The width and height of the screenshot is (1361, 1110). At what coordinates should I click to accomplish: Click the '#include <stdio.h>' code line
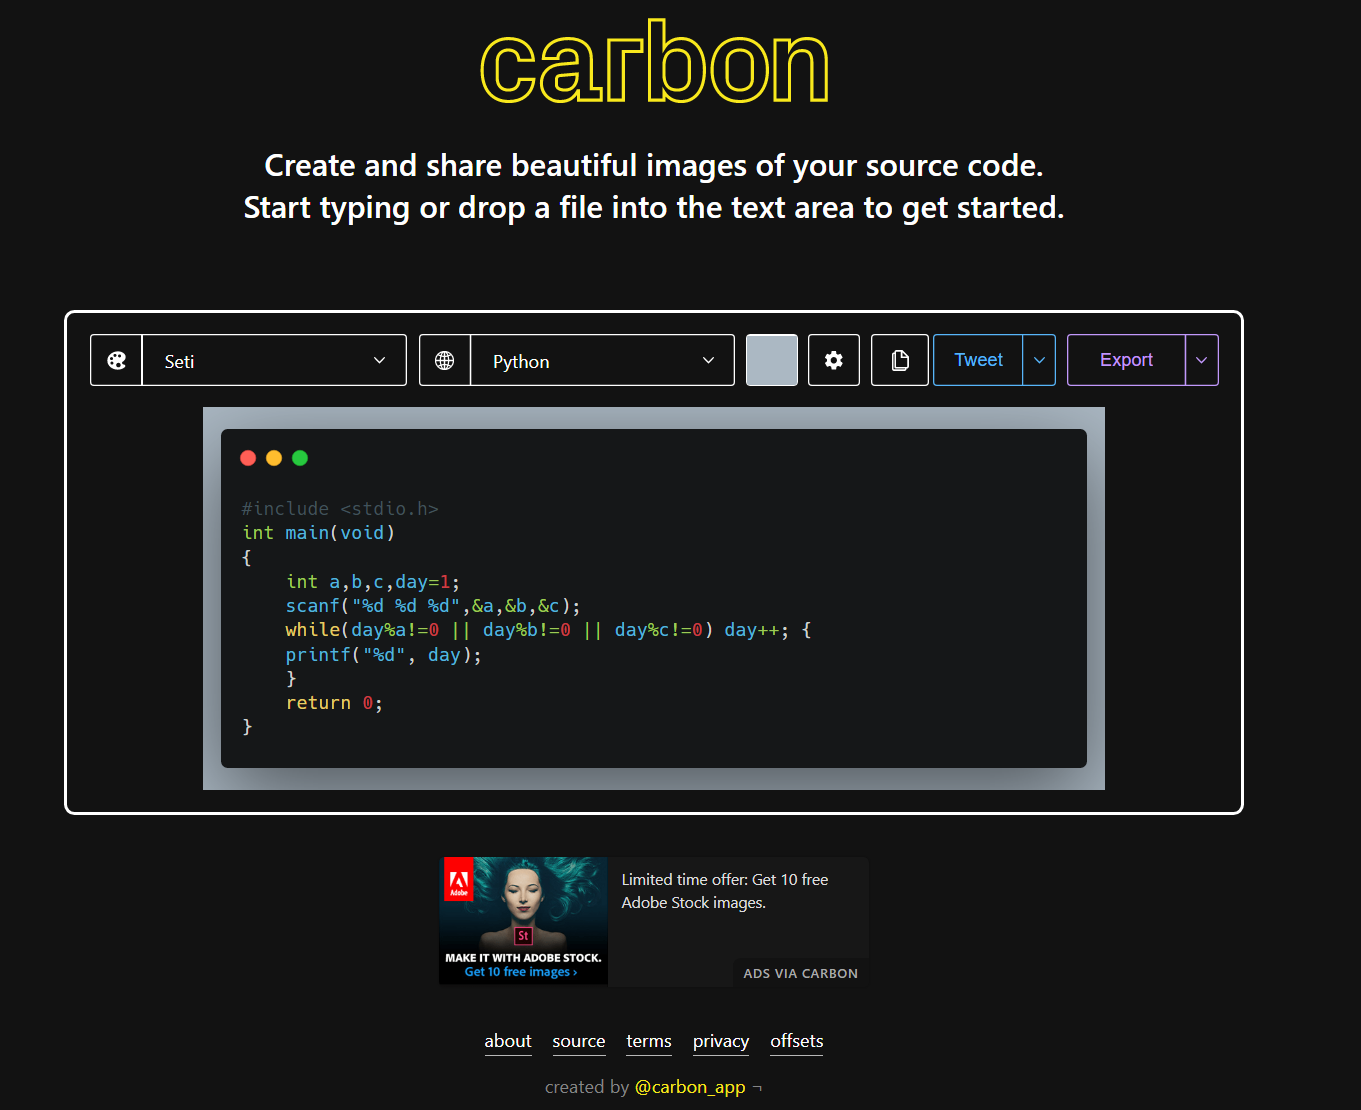pyautogui.click(x=340, y=508)
